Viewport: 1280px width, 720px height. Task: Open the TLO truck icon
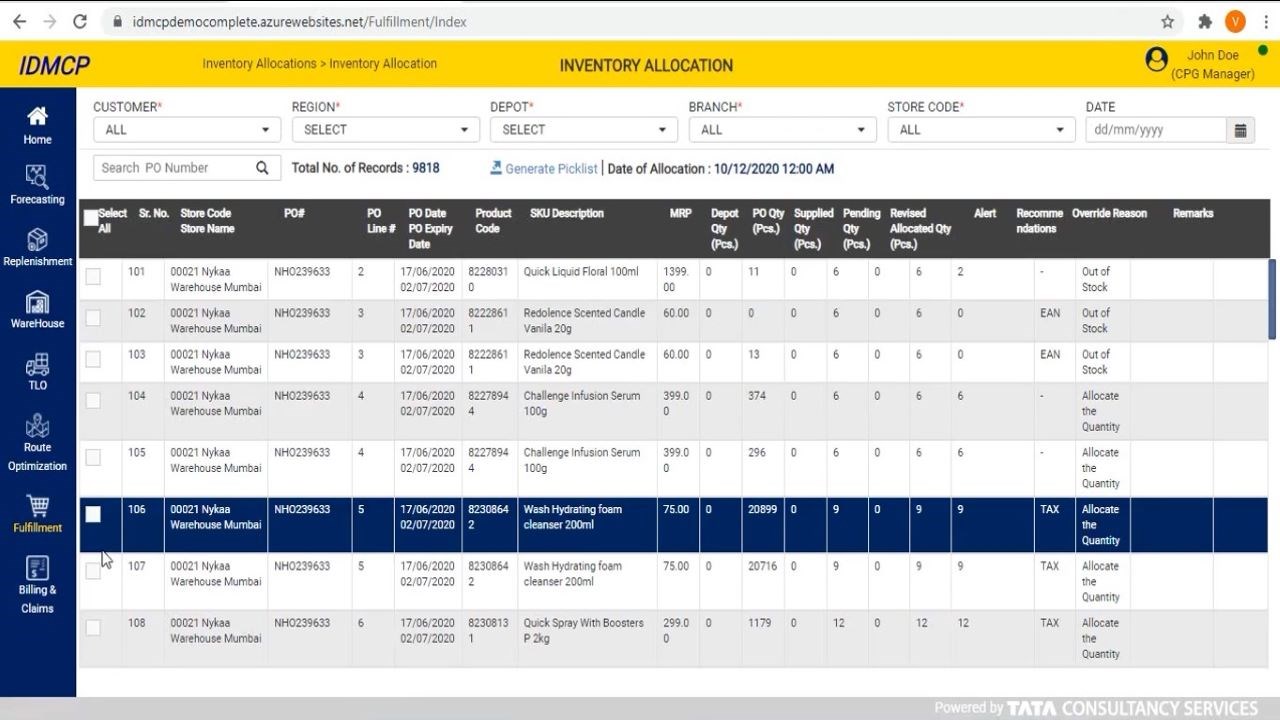pos(37,364)
